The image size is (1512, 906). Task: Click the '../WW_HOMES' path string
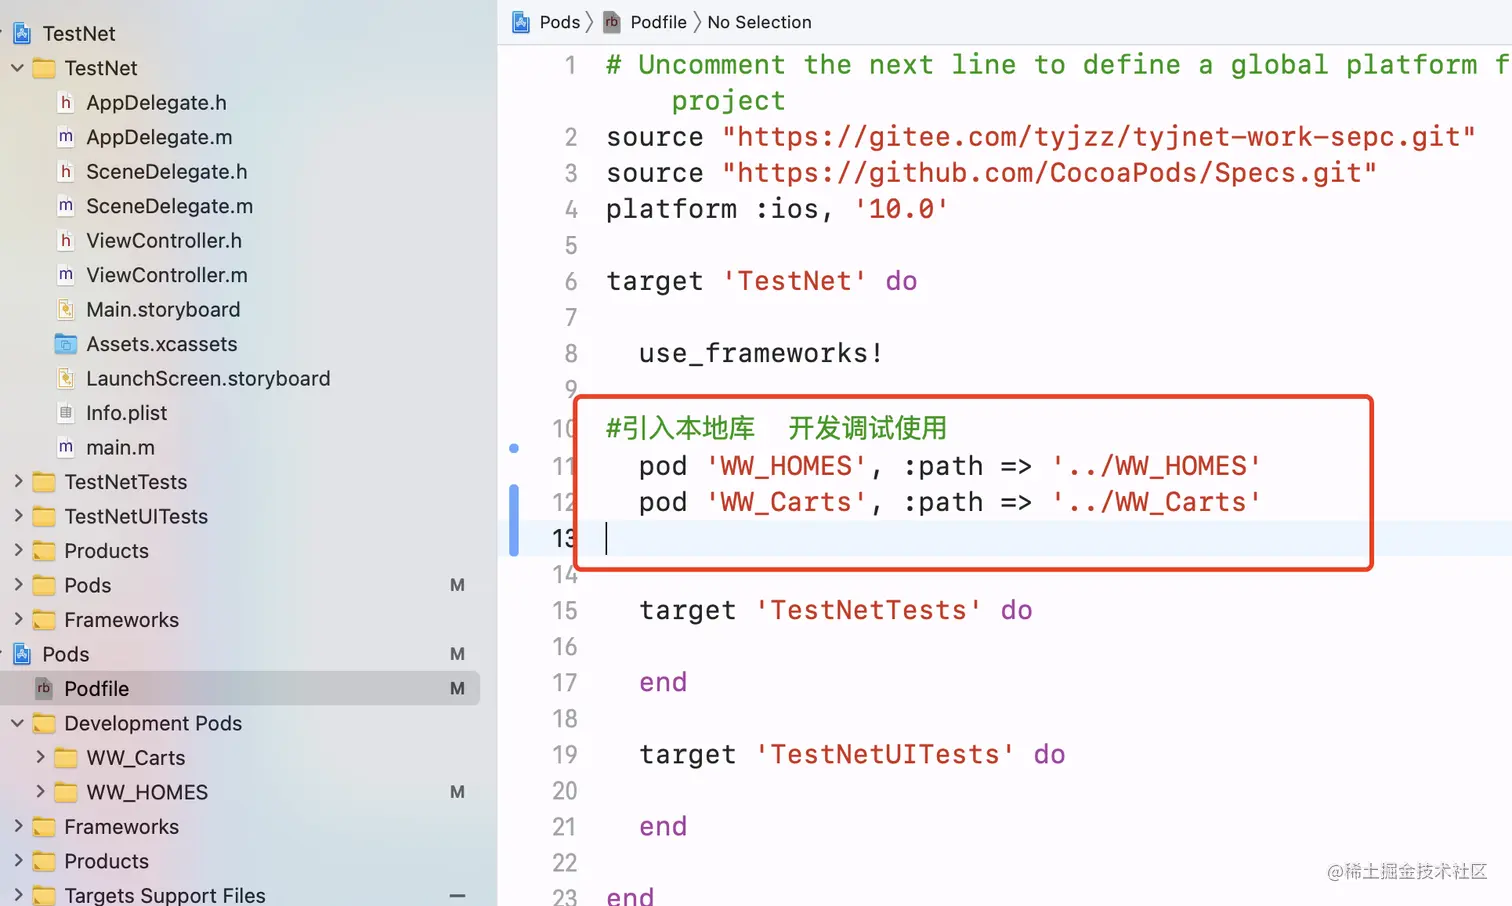(x=1156, y=466)
